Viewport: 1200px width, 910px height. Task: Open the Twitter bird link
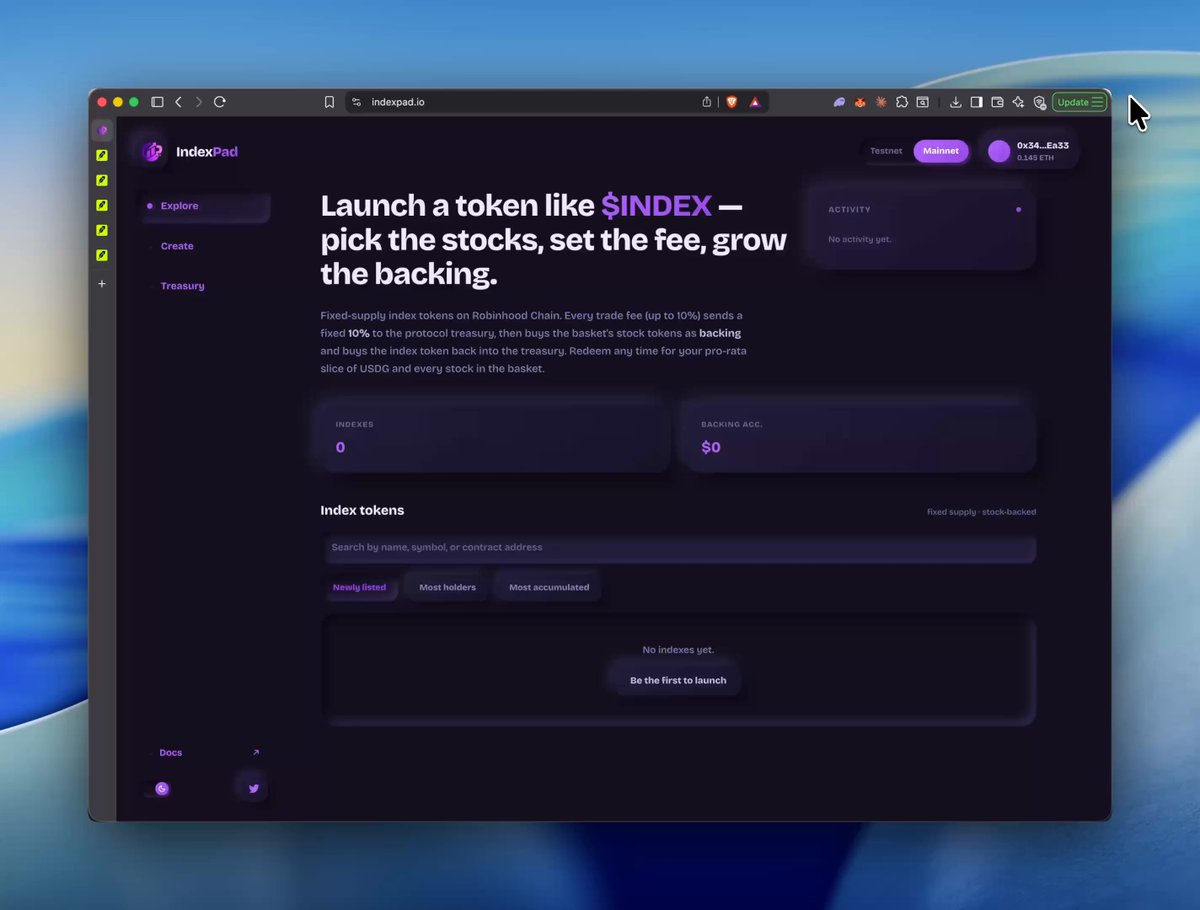point(253,788)
